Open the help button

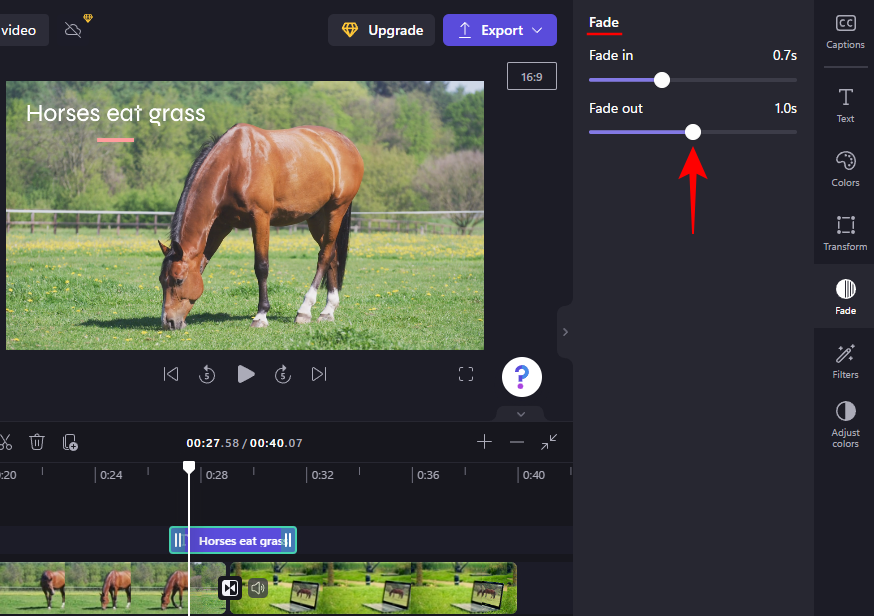point(520,377)
